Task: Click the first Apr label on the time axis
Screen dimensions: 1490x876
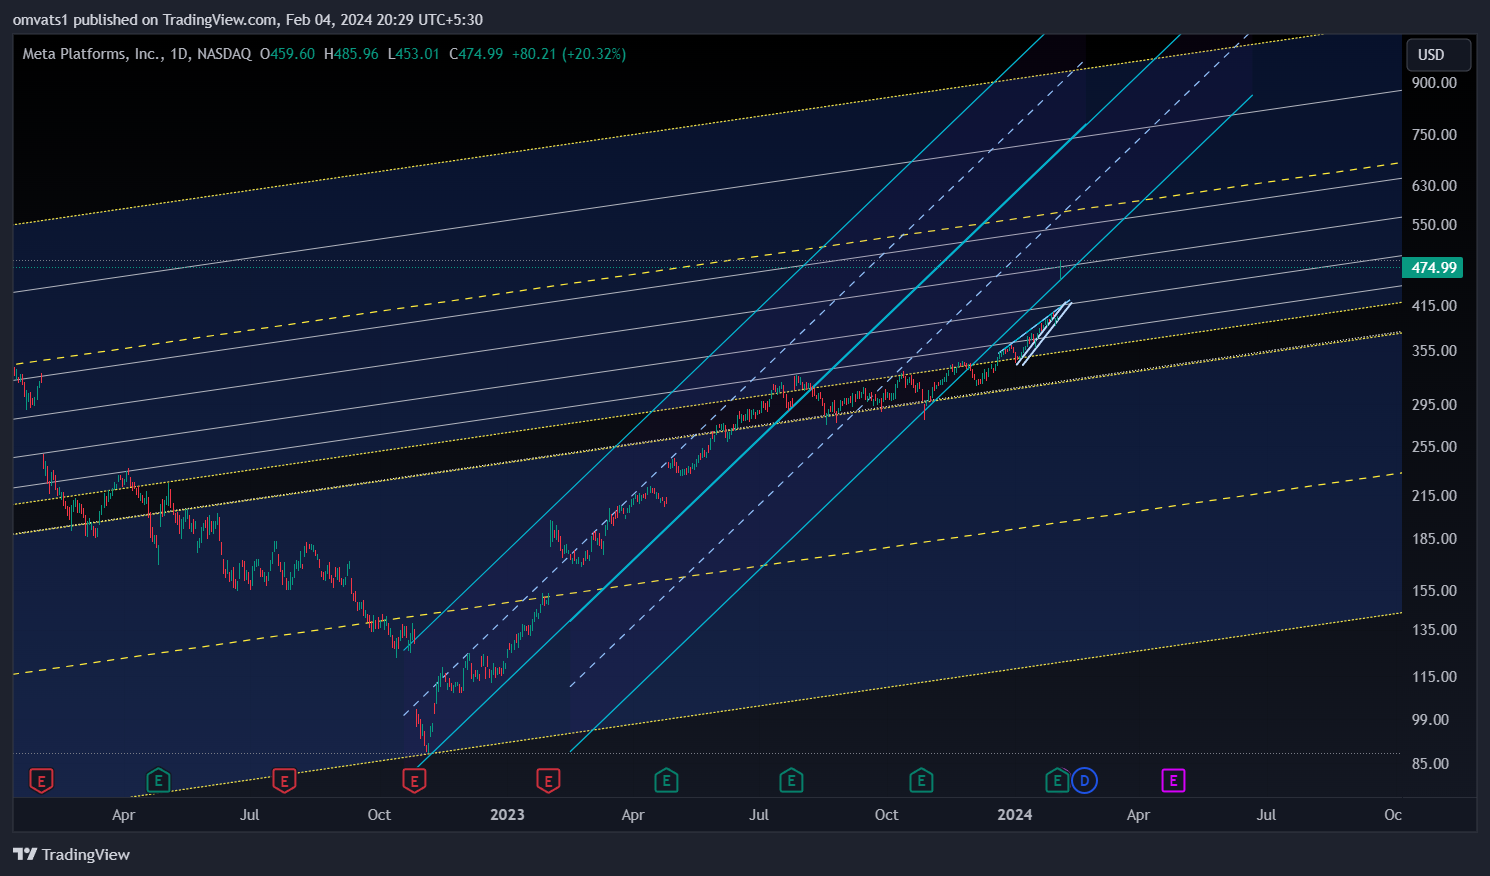Action: (123, 814)
